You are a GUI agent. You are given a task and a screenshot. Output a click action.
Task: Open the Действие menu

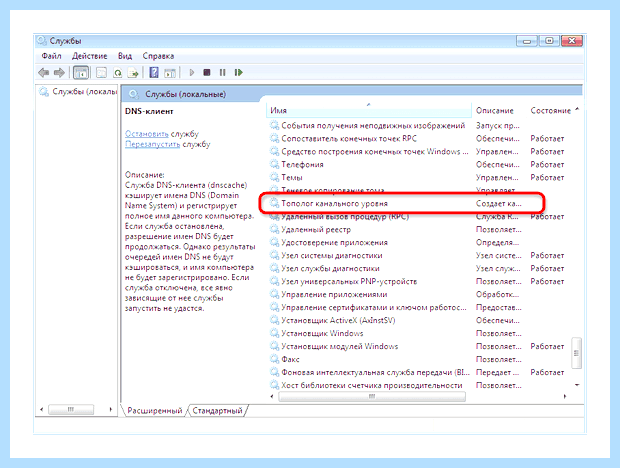click(89, 56)
